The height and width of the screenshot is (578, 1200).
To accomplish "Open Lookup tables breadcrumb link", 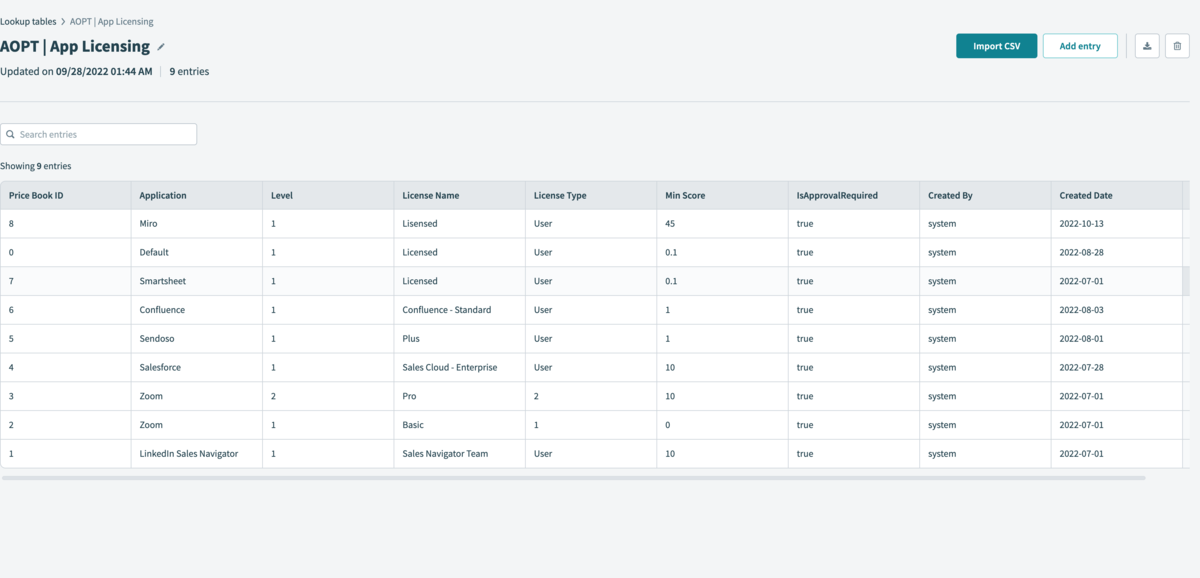I will [x=28, y=21].
